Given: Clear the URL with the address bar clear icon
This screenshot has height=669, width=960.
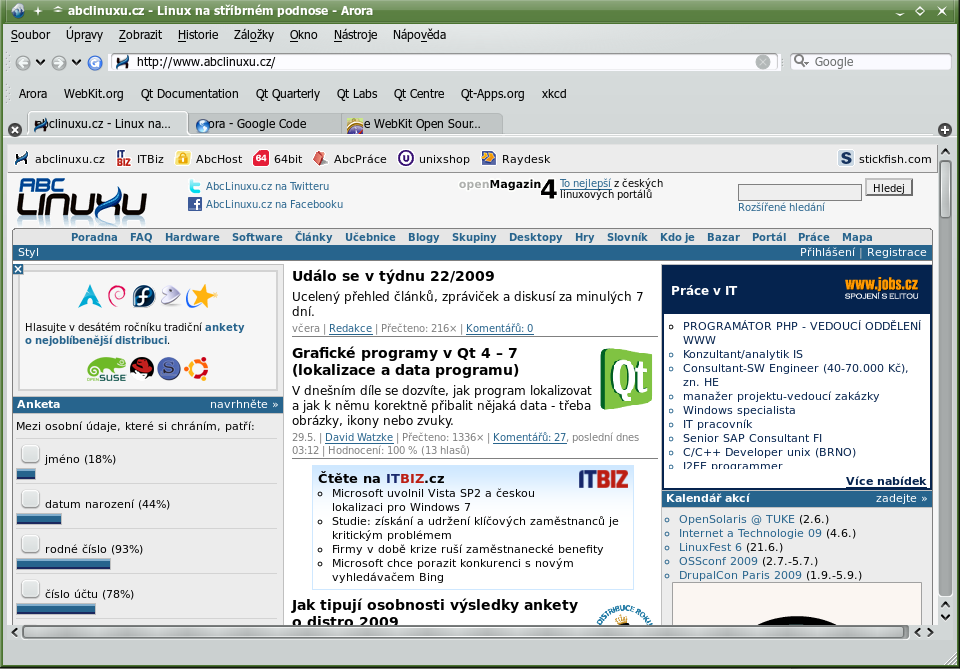Looking at the screenshot, I should (763, 62).
